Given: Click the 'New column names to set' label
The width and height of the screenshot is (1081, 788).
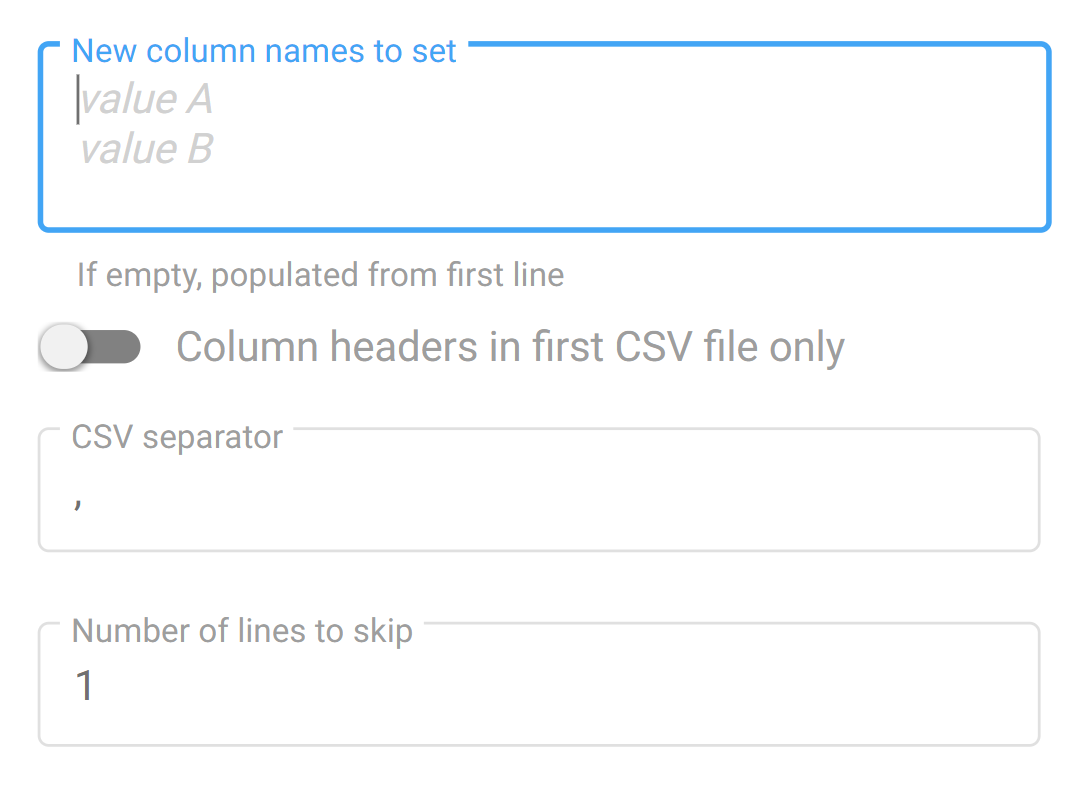Looking at the screenshot, I should click(264, 51).
